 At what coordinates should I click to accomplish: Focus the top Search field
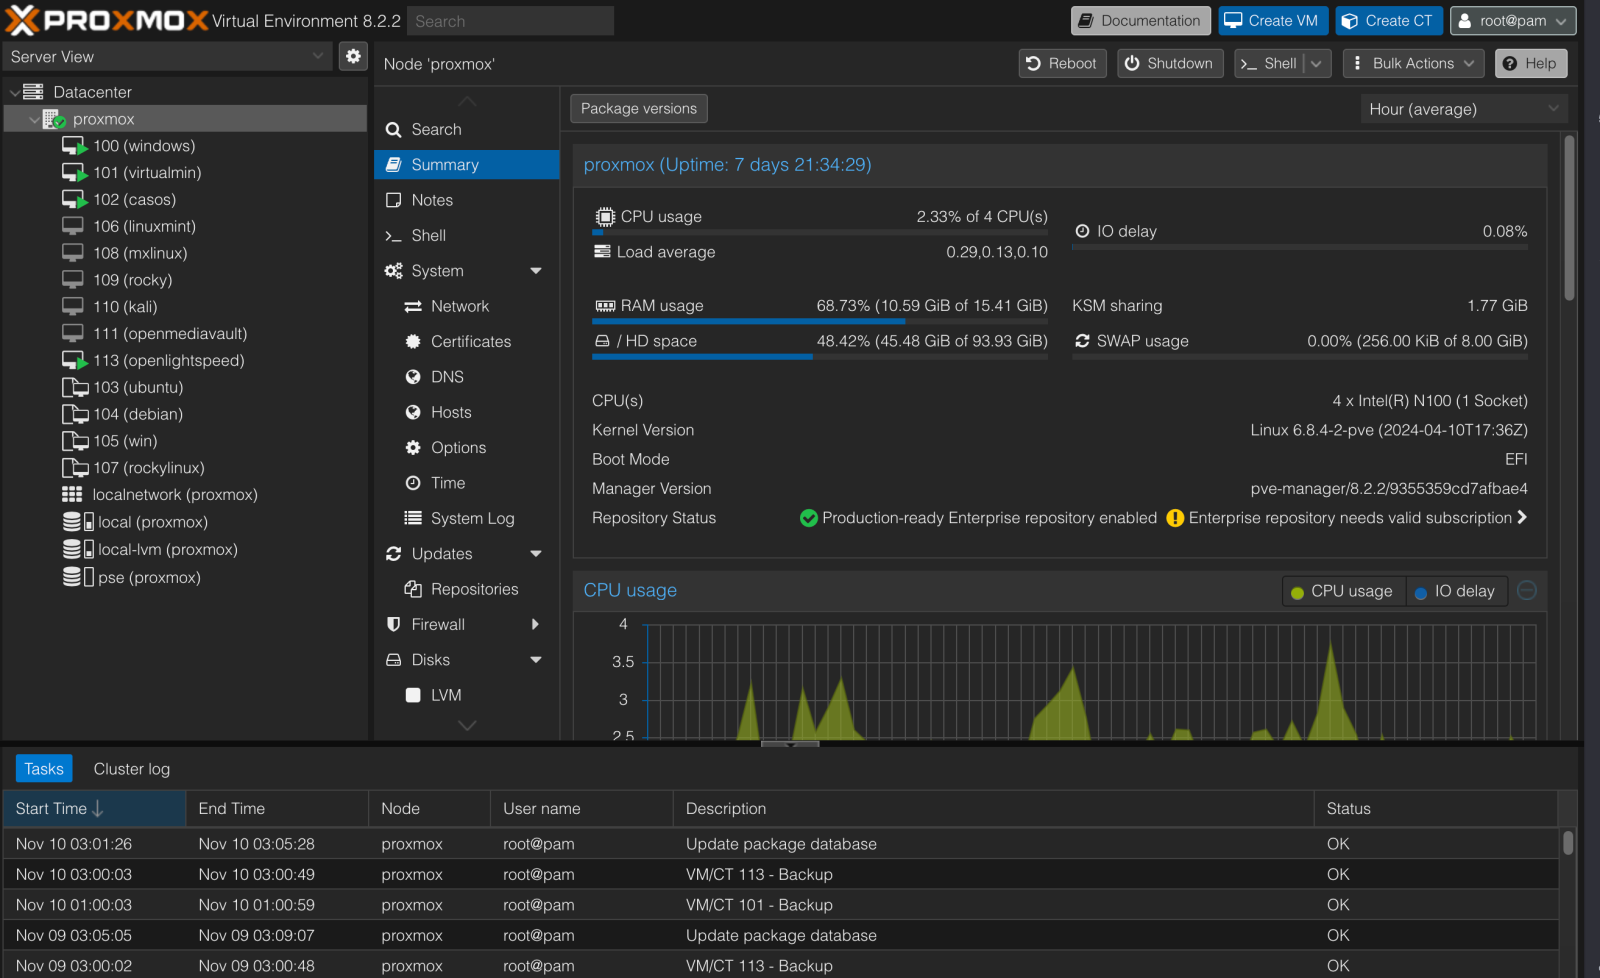point(511,21)
